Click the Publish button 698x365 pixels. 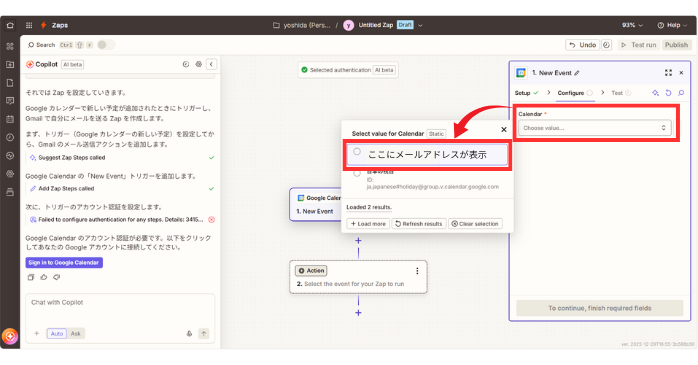pos(676,45)
